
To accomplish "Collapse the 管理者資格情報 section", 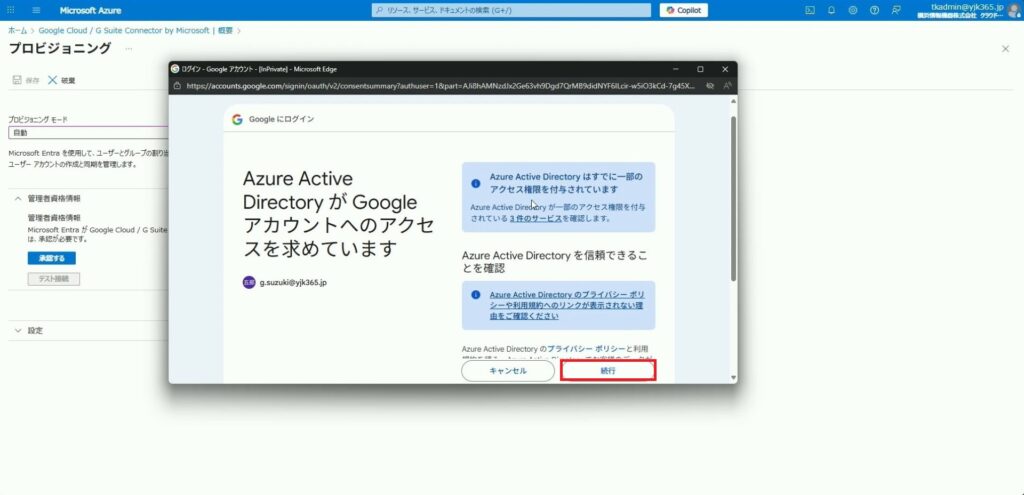I will pos(18,198).
